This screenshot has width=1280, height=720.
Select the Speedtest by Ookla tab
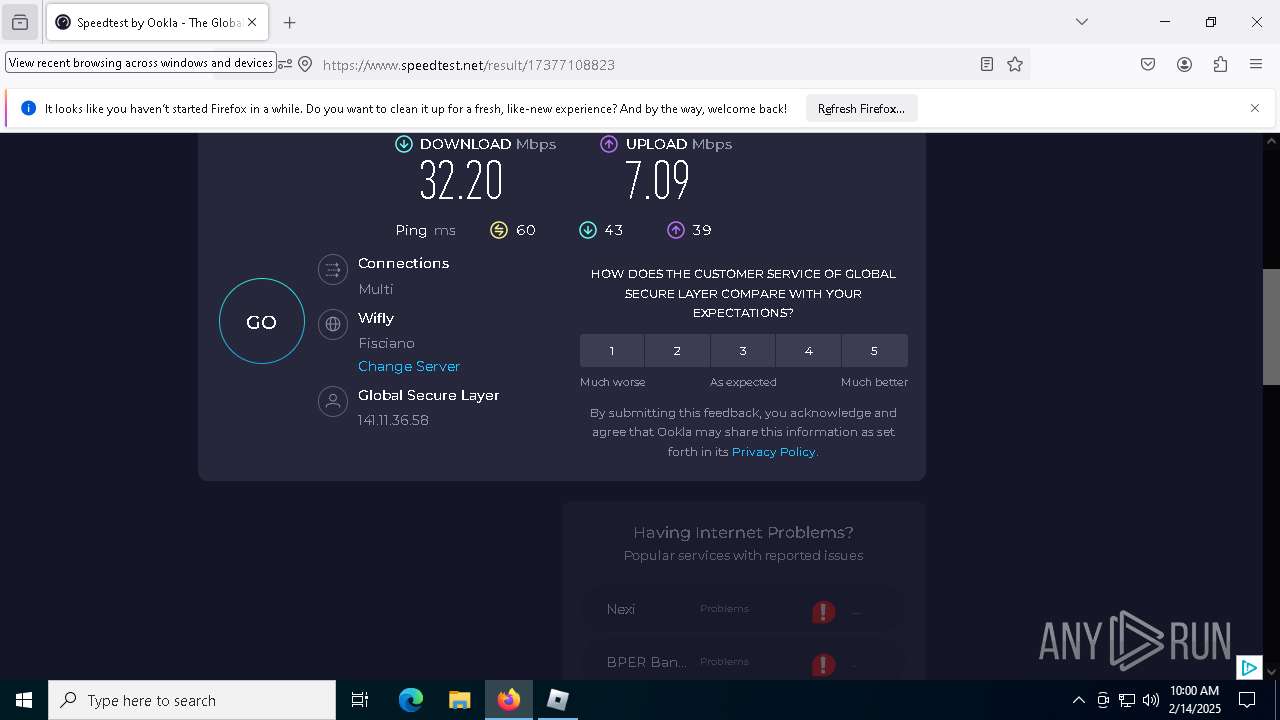[x=157, y=22]
